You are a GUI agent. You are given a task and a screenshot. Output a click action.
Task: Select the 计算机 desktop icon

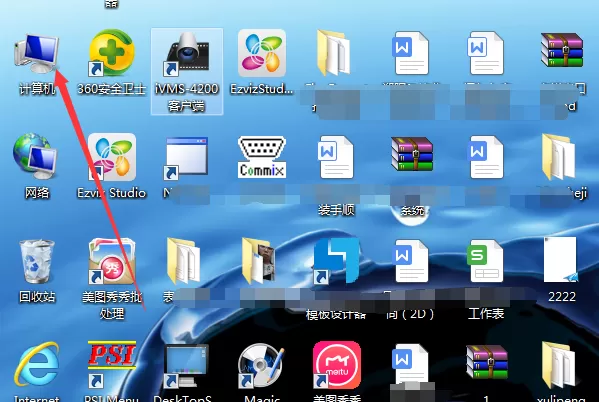[x=37, y=53]
